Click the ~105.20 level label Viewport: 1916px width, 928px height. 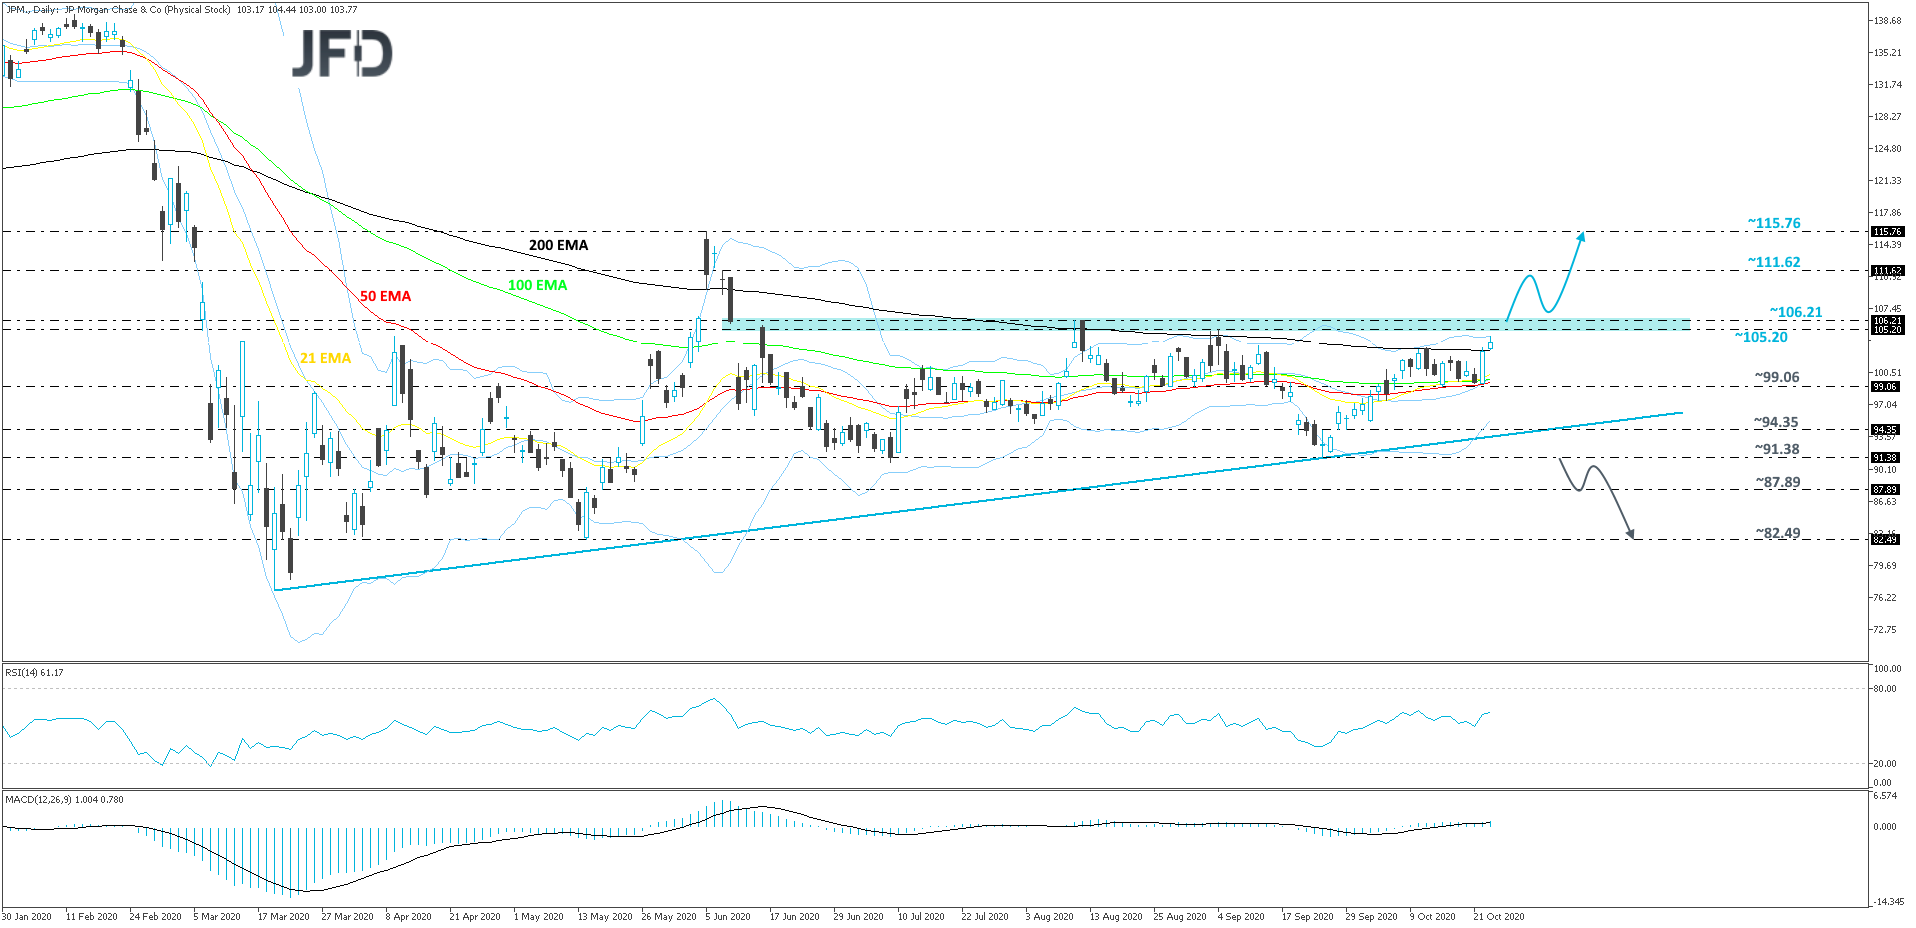tap(1761, 337)
